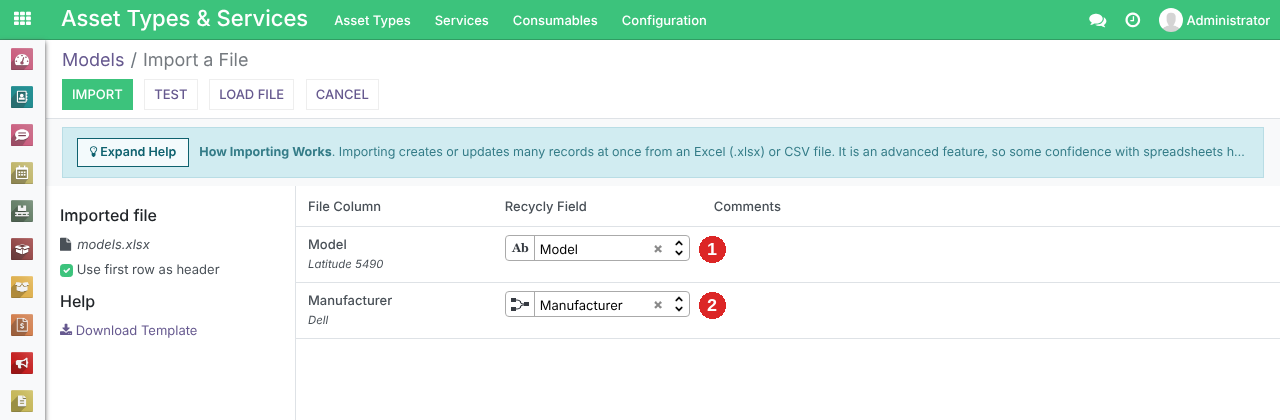
Task: Click the 'Comments' column header
Action: 747,207
